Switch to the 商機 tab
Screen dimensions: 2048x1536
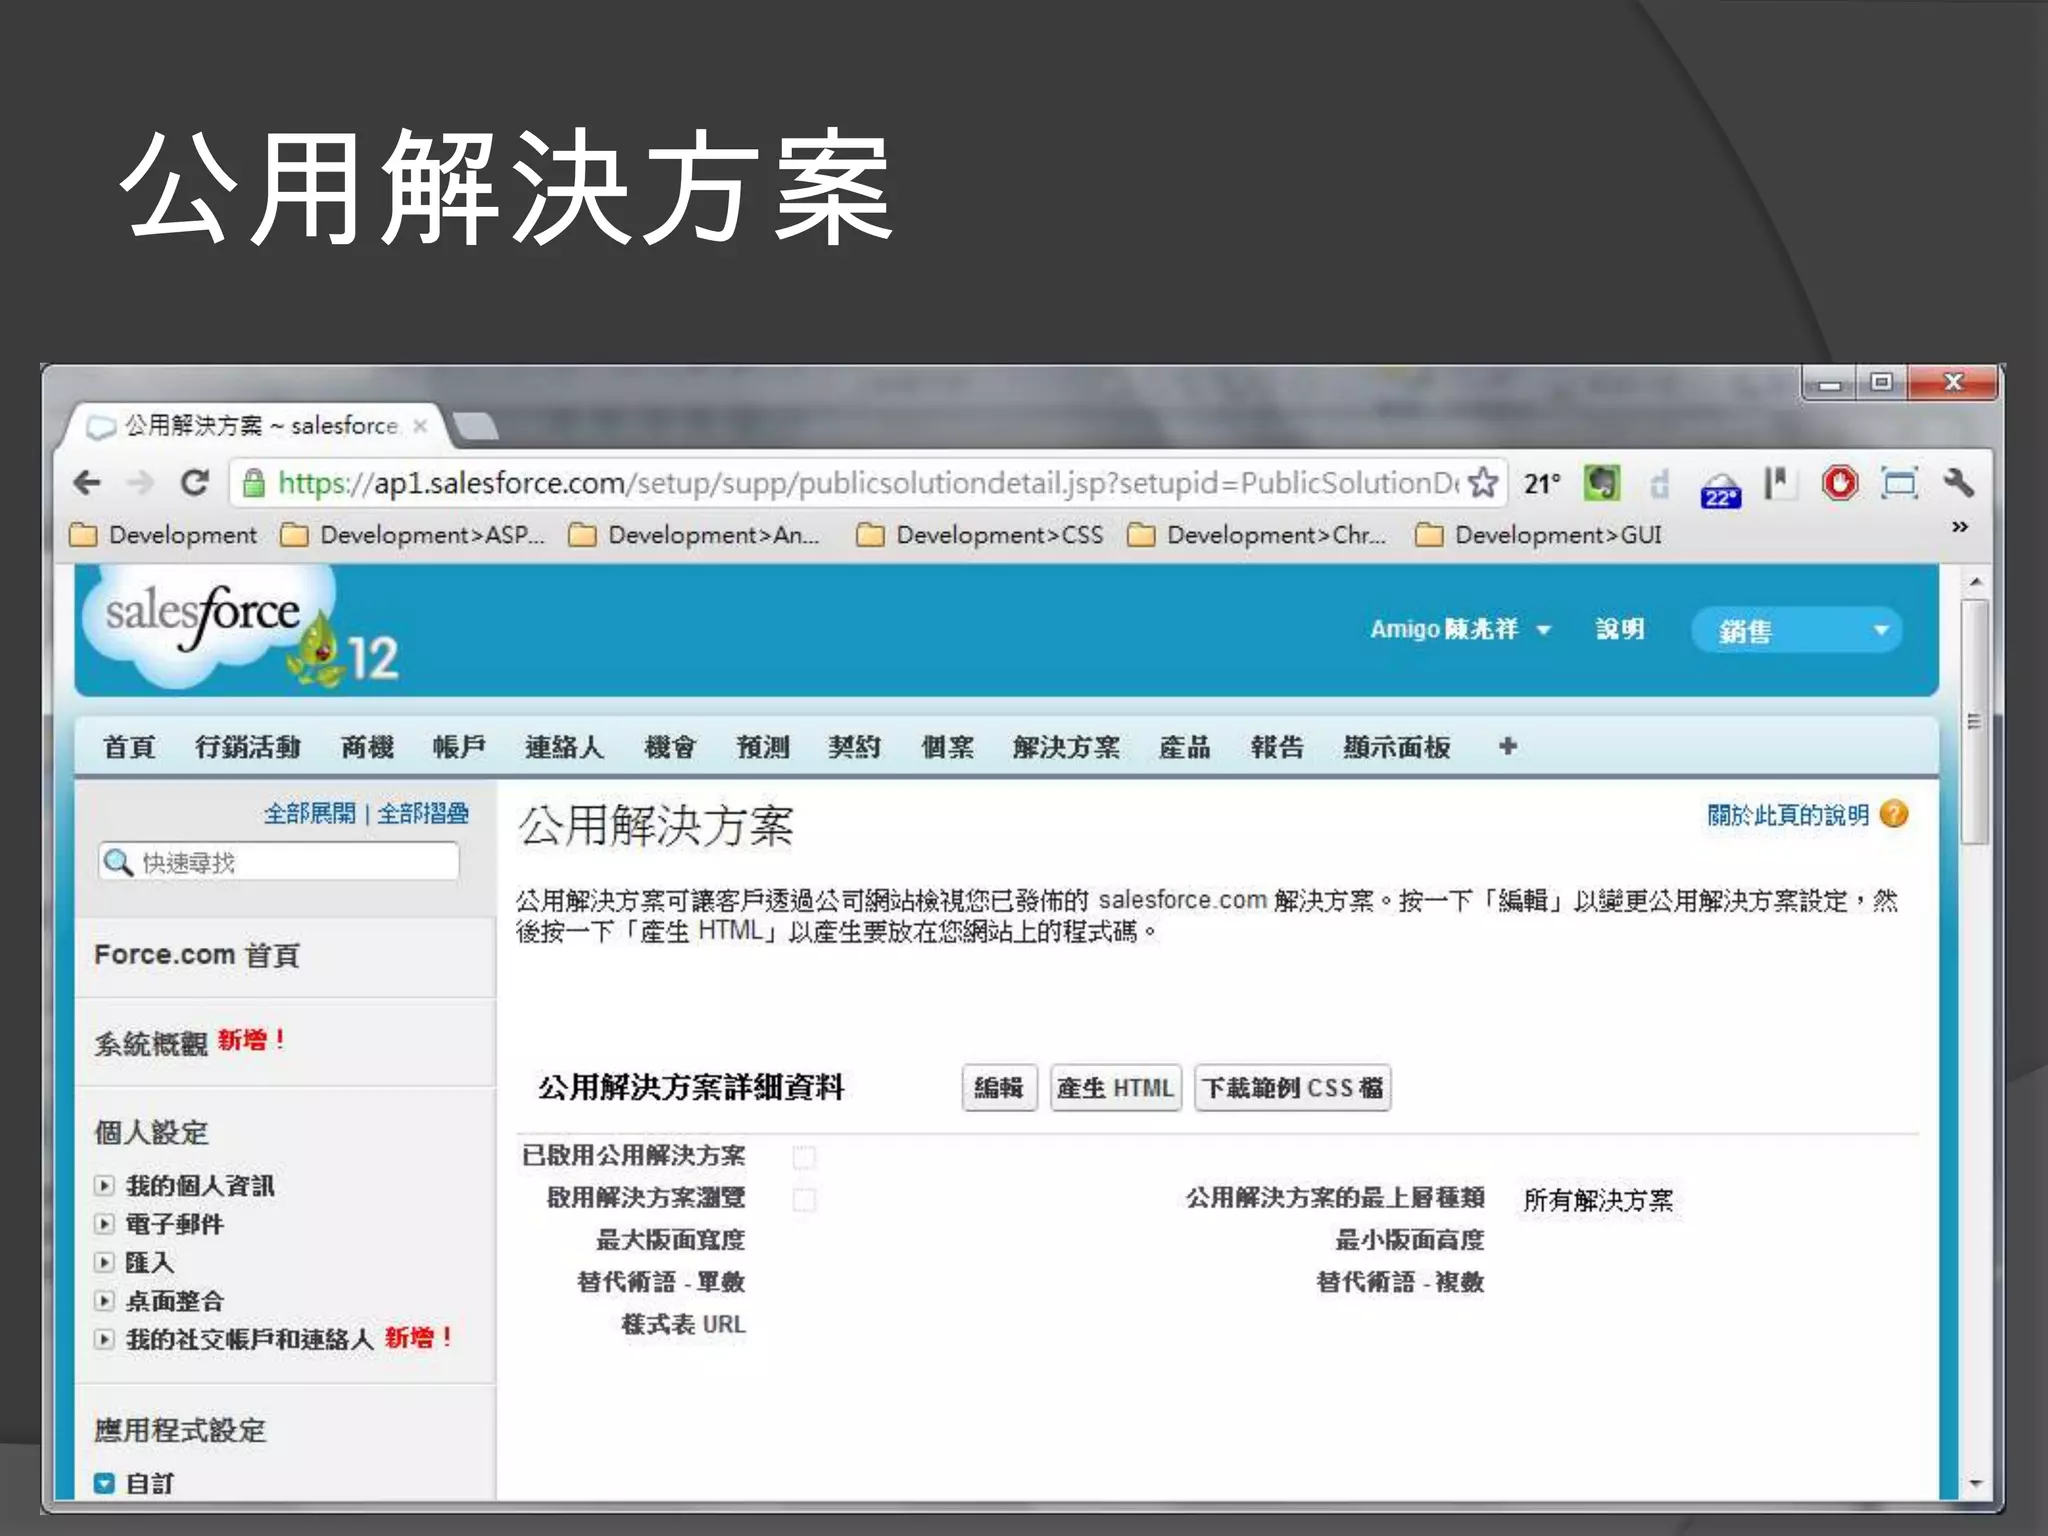coord(367,747)
